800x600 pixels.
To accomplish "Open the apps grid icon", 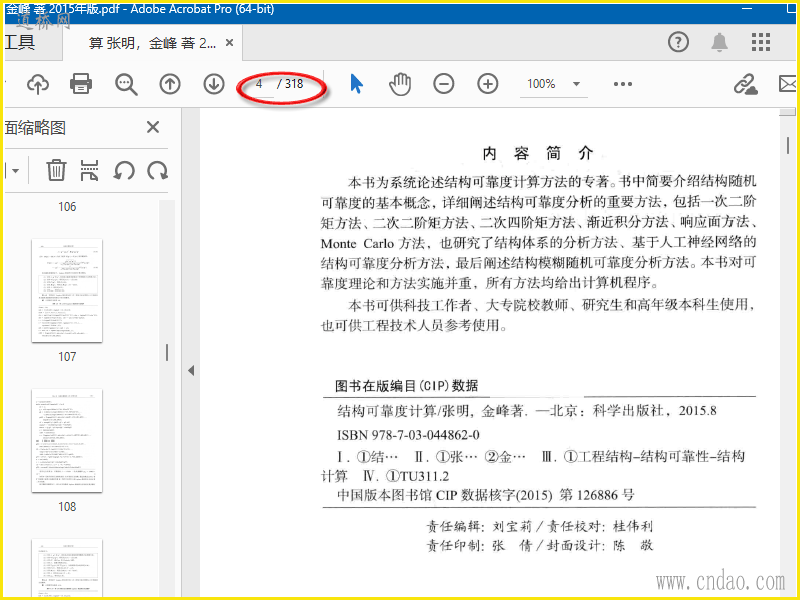I will [761, 42].
